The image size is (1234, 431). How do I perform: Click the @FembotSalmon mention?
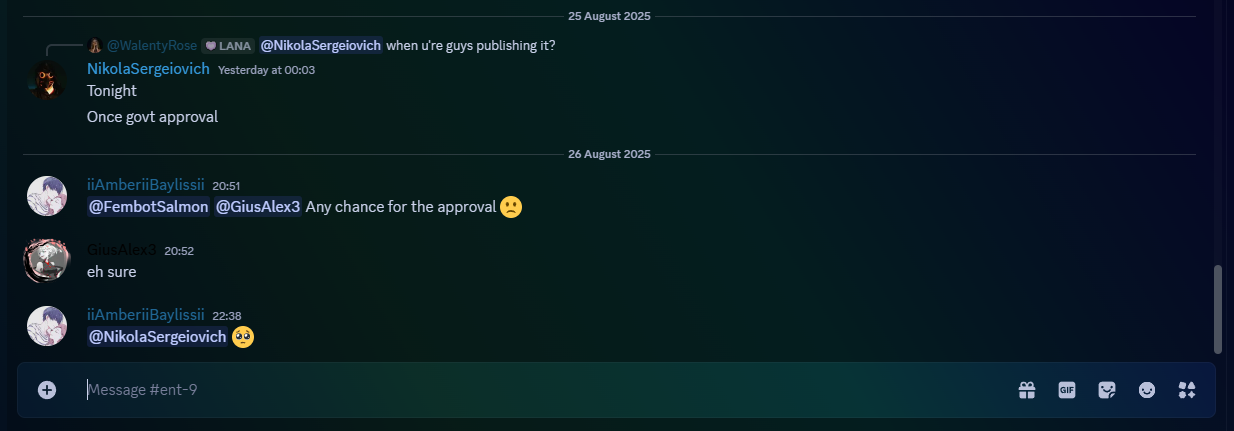coord(149,207)
